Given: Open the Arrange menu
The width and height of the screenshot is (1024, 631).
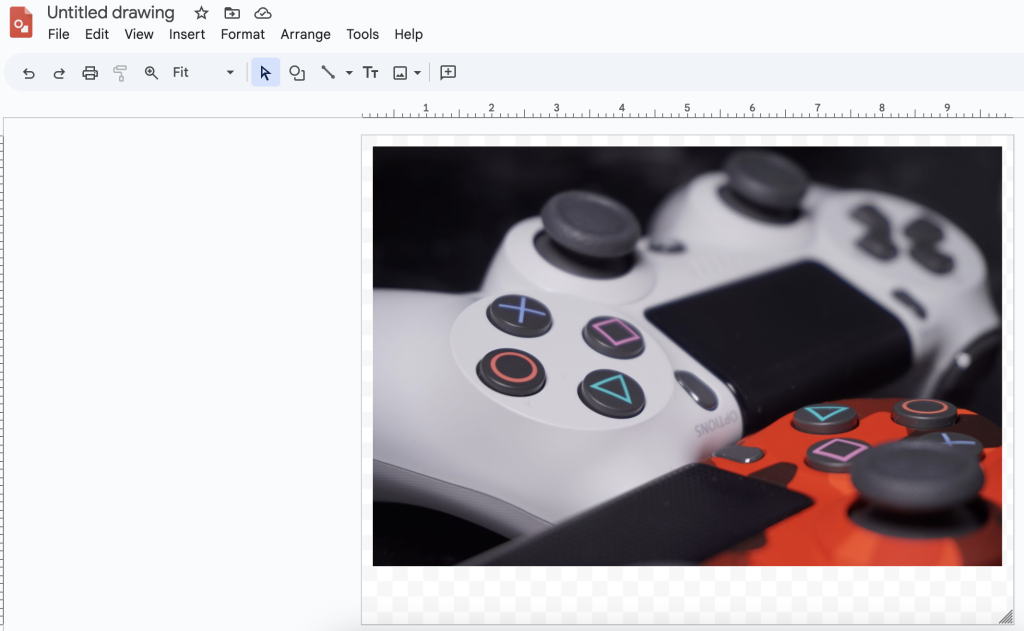Looking at the screenshot, I should [x=306, y=35].
